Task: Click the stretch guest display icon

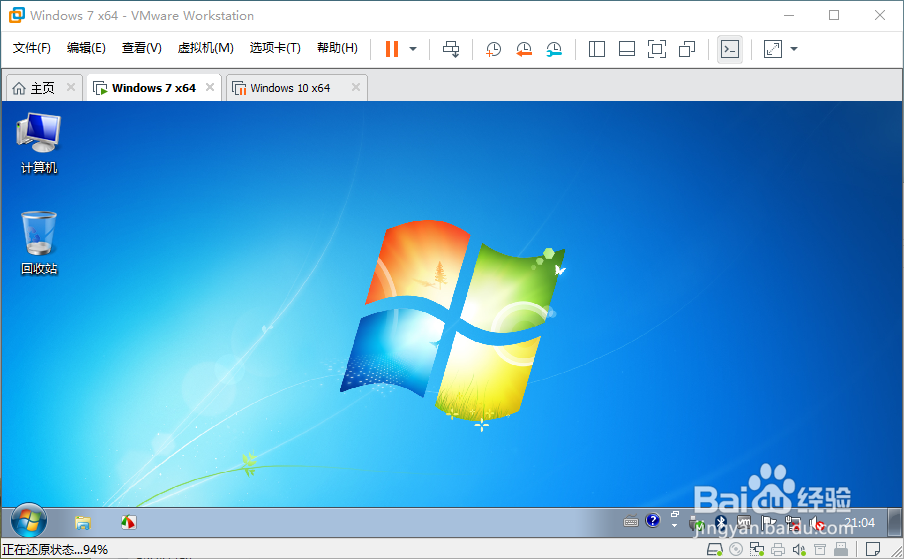Action: 773,49
